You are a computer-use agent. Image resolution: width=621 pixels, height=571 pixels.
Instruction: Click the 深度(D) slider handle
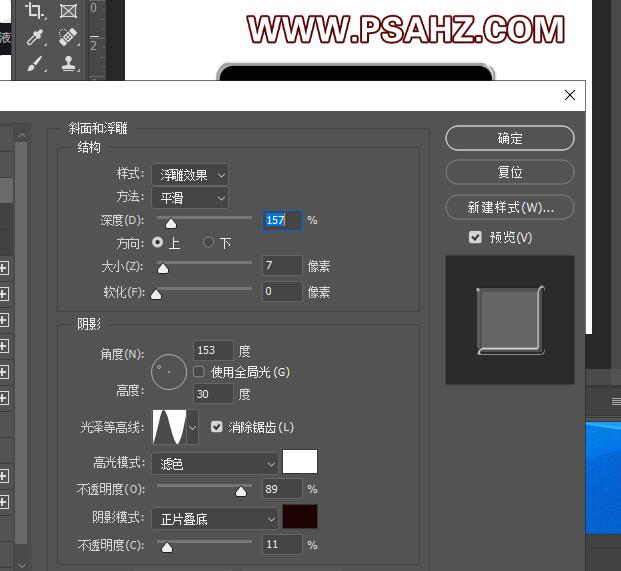coord(171,224)
